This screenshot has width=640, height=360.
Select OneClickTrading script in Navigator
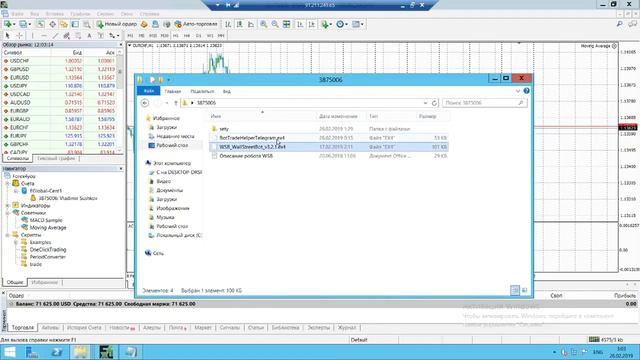coord(44,250)
